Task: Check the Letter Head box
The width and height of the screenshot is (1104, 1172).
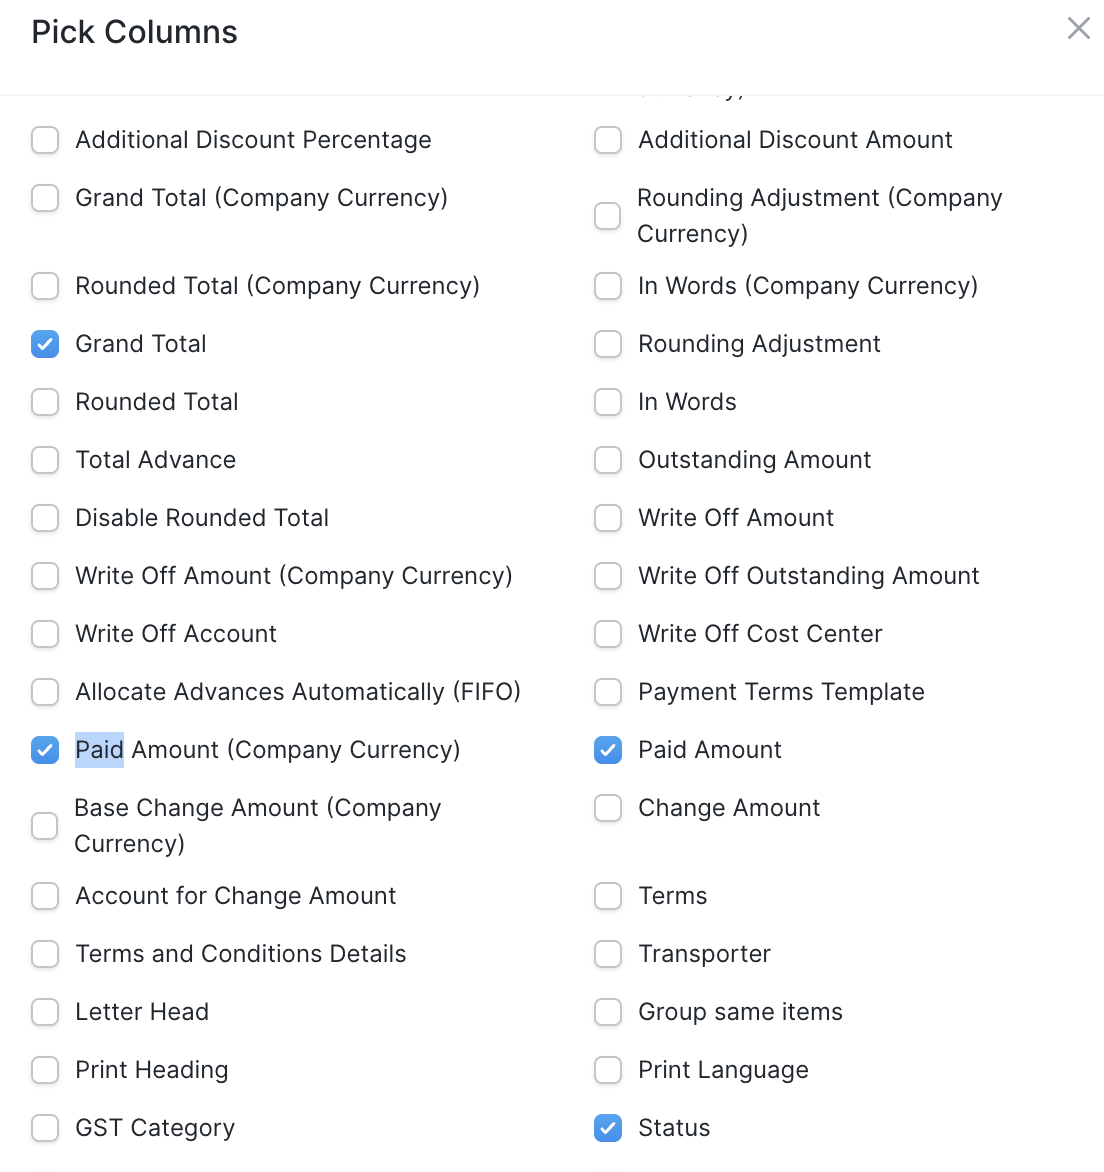Action: pos(45,1012)
